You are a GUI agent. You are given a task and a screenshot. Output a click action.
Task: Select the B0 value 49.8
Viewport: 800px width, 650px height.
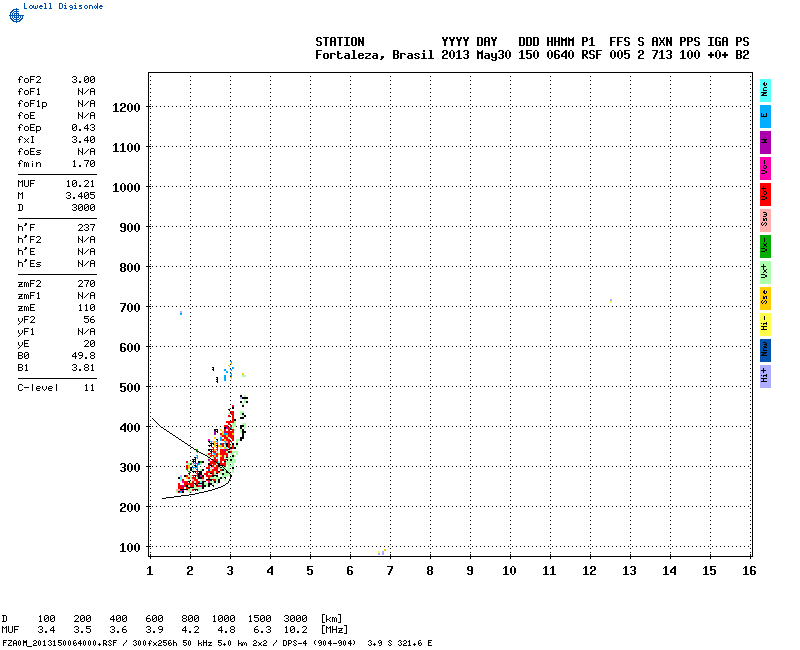coord(83,356)
